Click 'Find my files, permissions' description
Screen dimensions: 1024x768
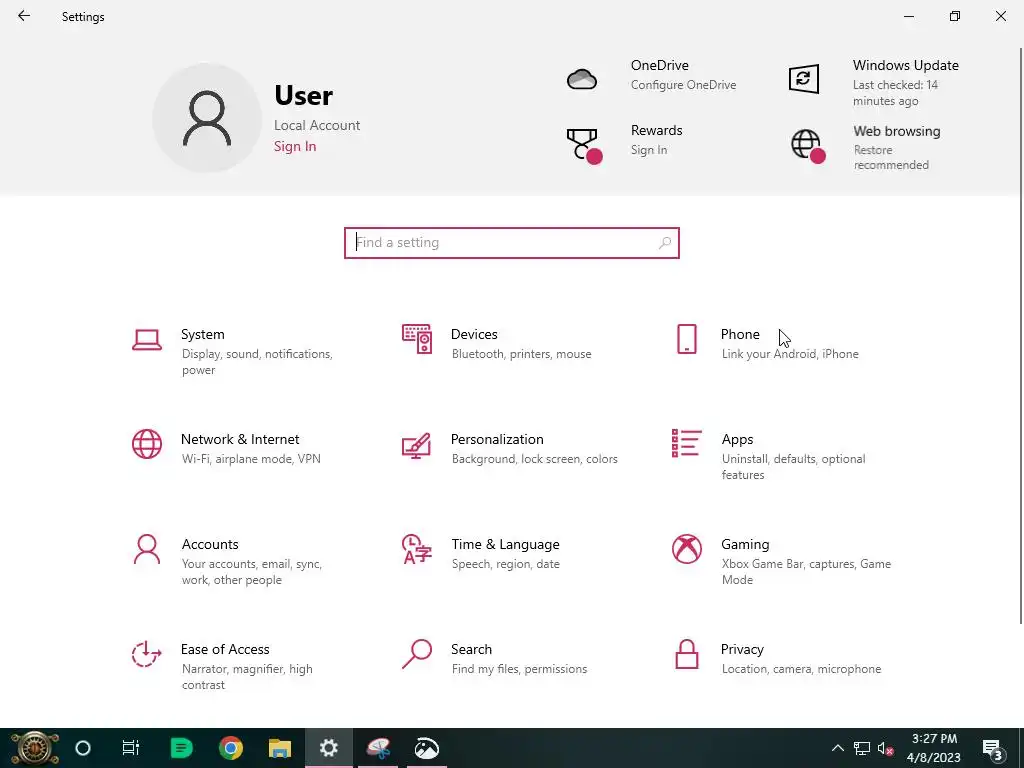[519, 669]
